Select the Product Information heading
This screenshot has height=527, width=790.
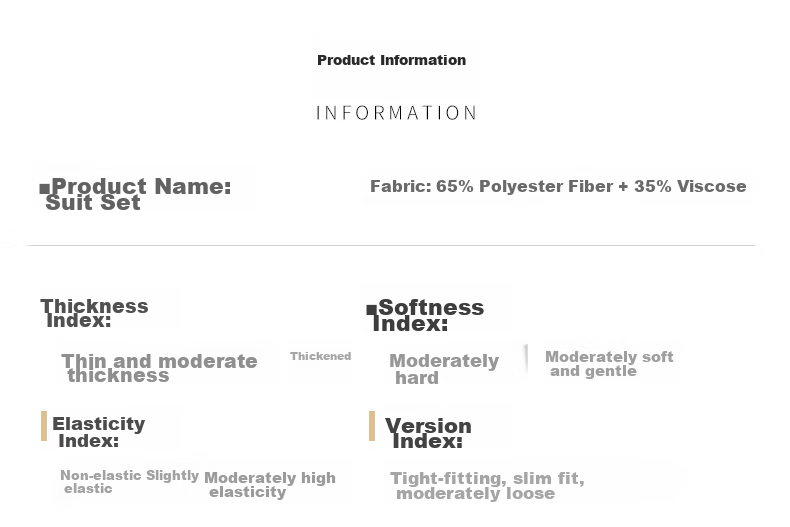(391, 60)
